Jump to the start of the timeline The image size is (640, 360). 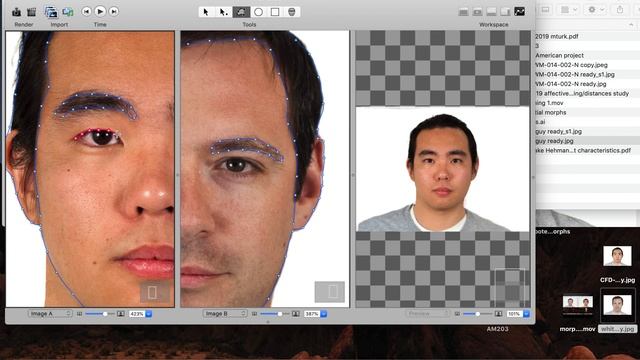[86, 11]
